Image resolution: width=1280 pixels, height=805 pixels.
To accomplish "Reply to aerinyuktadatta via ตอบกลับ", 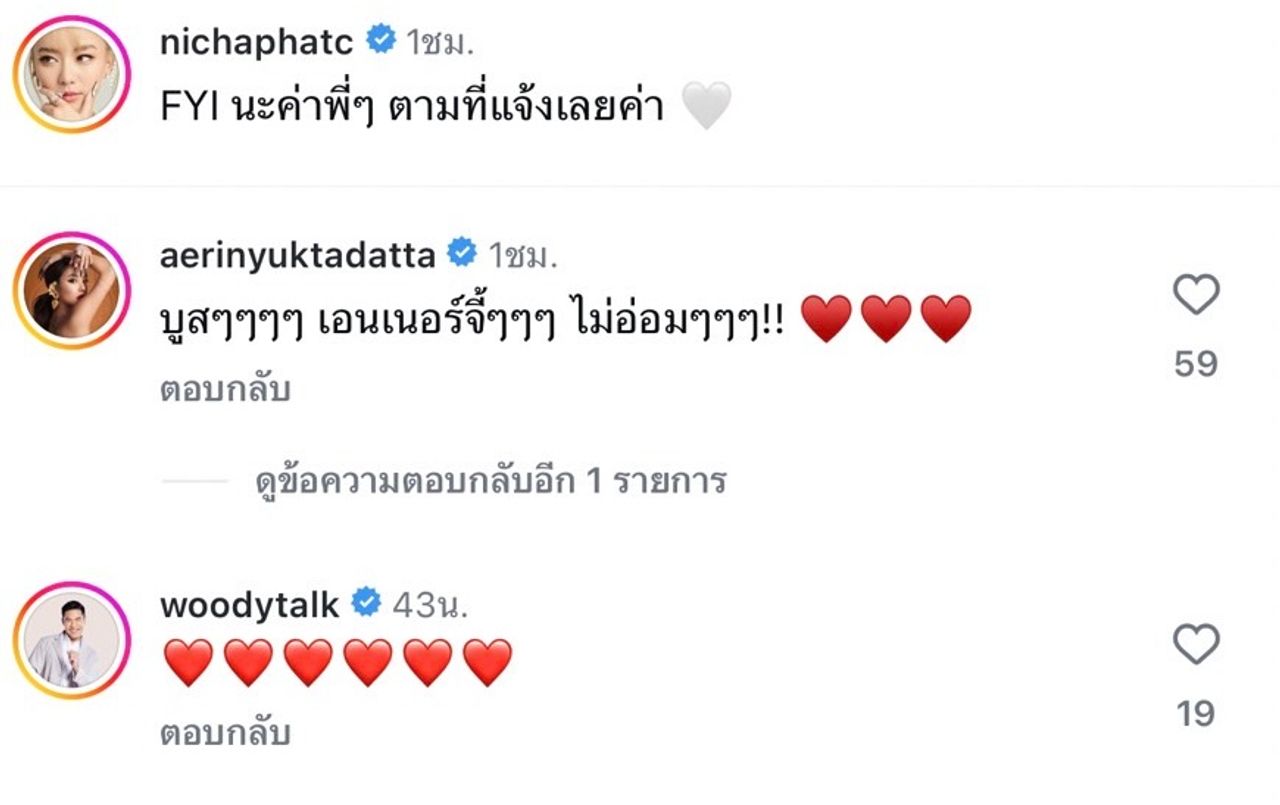I will pyautogui.click(x=225, y=390).
